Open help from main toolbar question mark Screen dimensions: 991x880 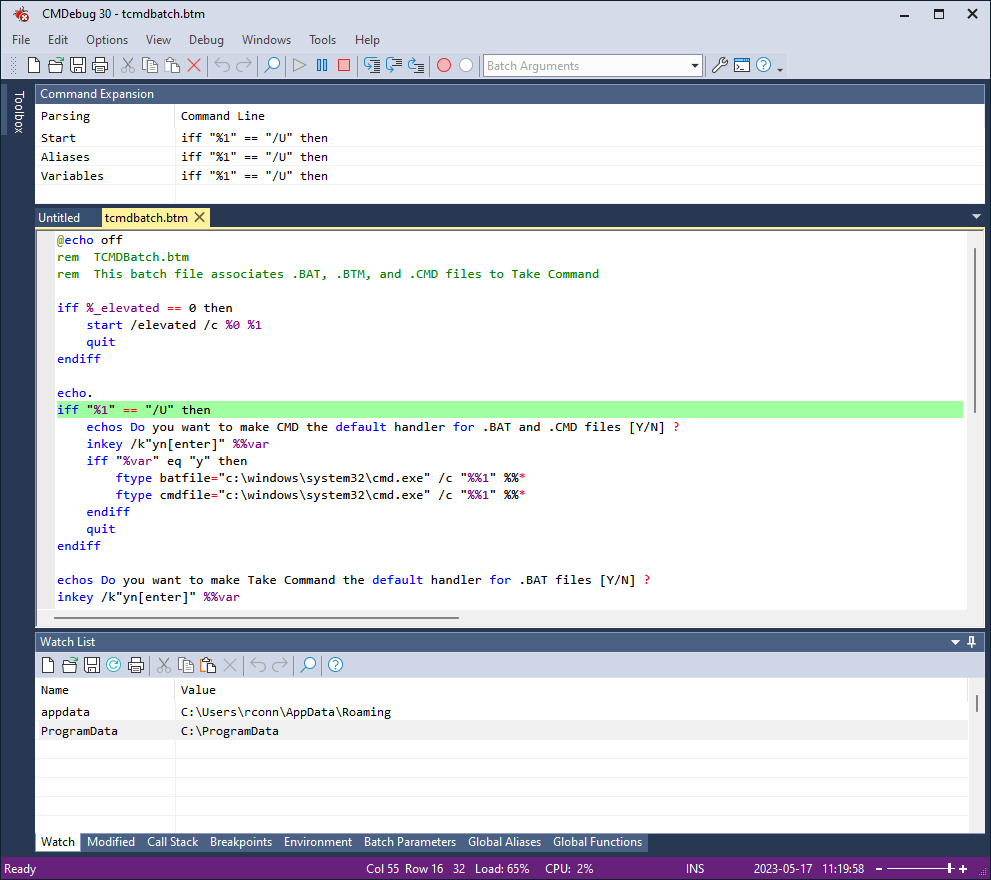(763, 65)
